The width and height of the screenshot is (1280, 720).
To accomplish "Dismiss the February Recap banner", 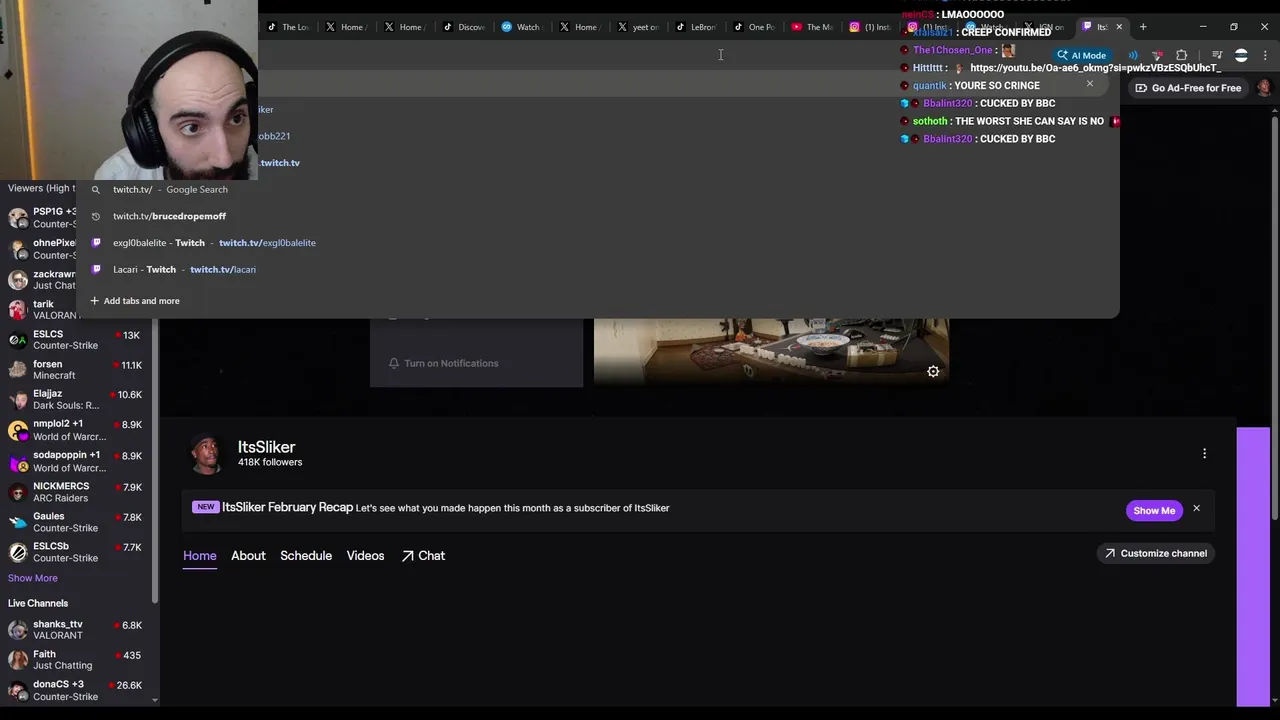I will click(x=1196, y=509).
